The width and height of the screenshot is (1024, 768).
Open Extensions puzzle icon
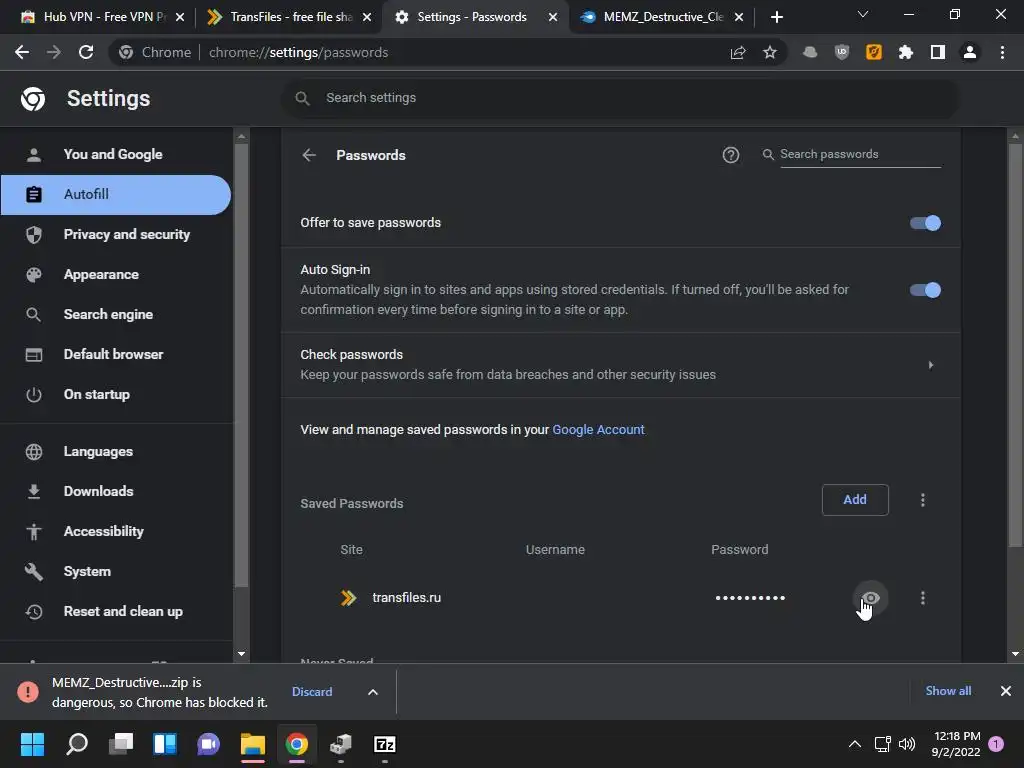[x=906, y=52]
